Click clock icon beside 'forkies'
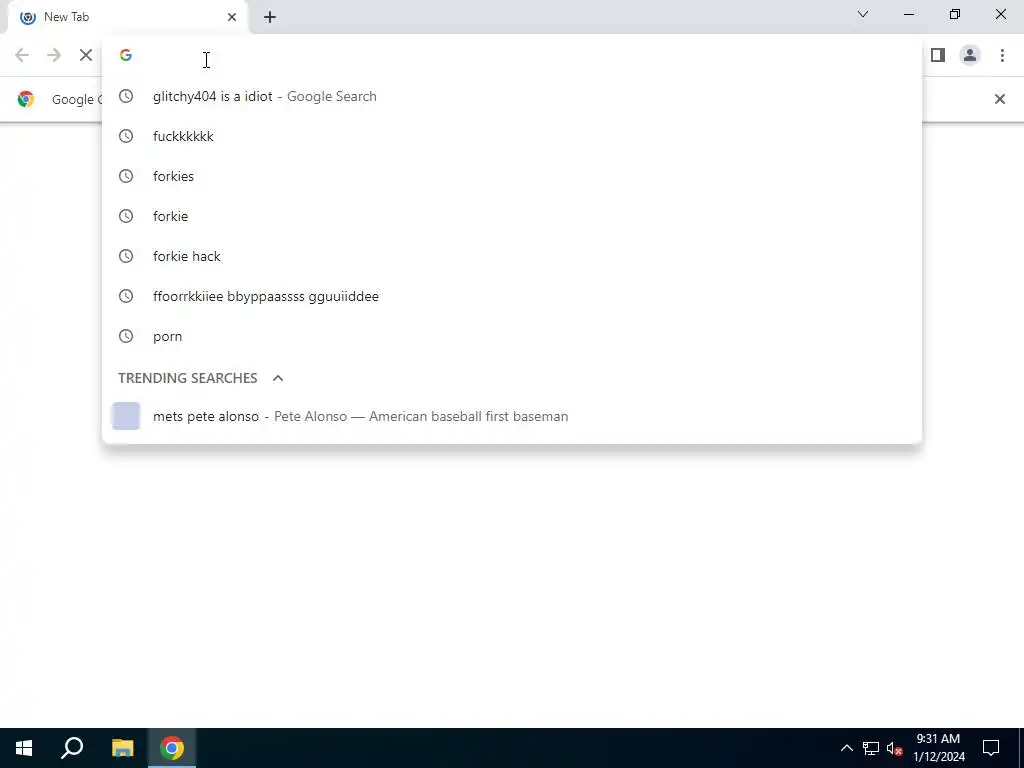1024x768 pixels. [126, 176]
